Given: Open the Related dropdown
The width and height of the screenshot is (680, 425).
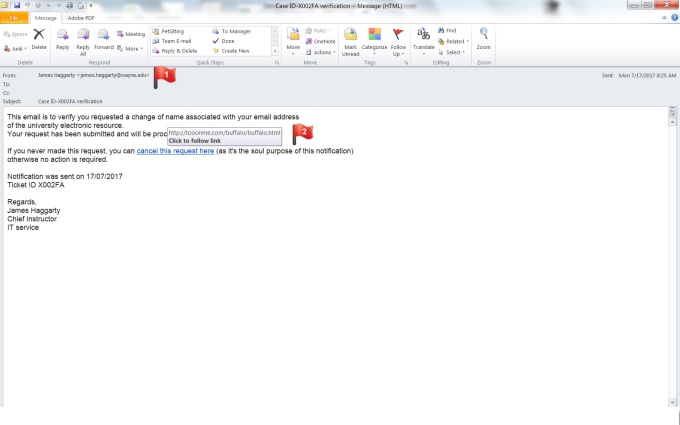Looking at the screenshot, I should point(453,41).
